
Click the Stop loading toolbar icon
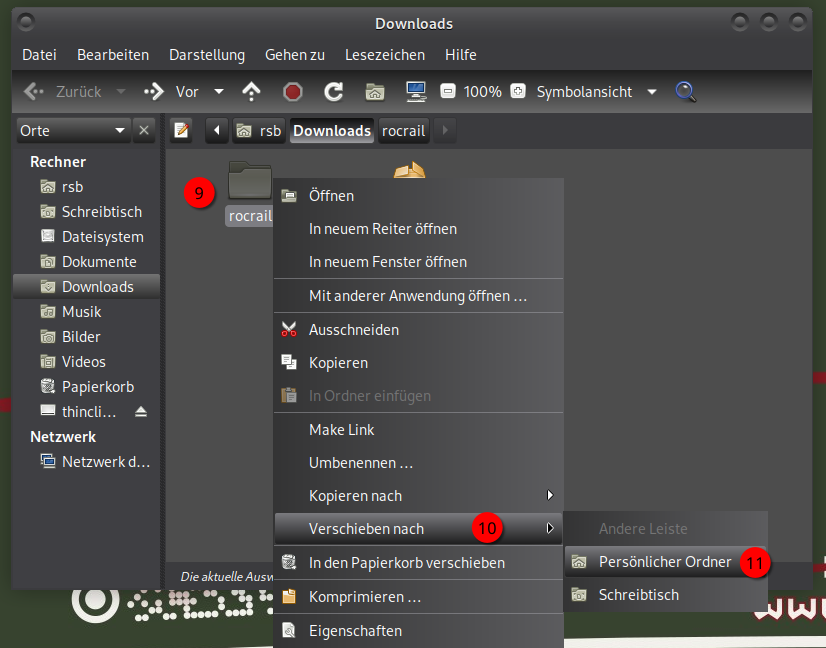[293, 92]
